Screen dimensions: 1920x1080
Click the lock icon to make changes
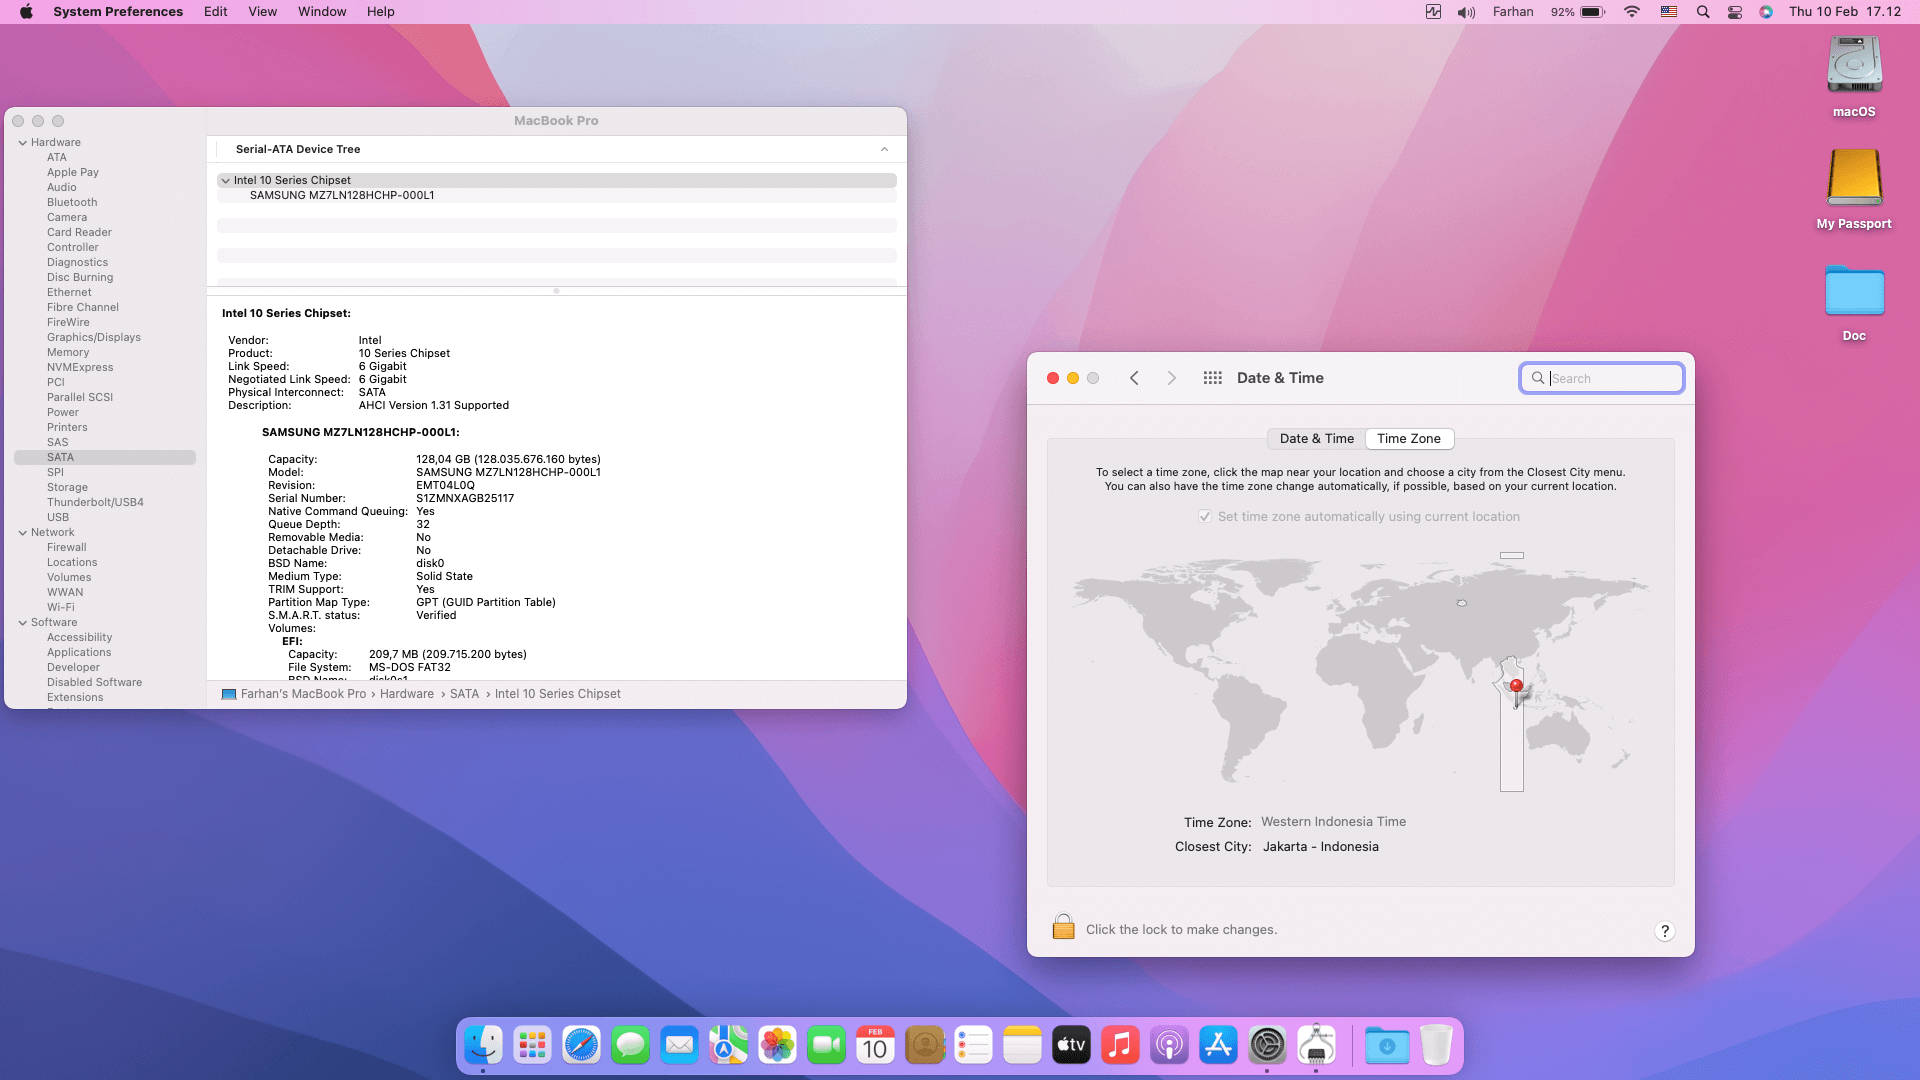(x=1063, y=927)
